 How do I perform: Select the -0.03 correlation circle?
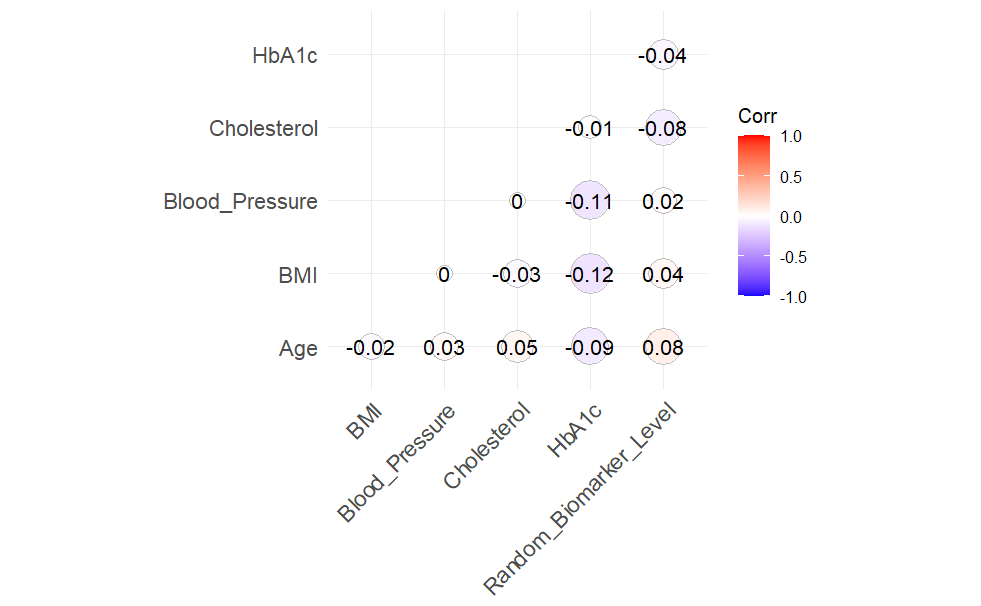(x=516, y=274)
